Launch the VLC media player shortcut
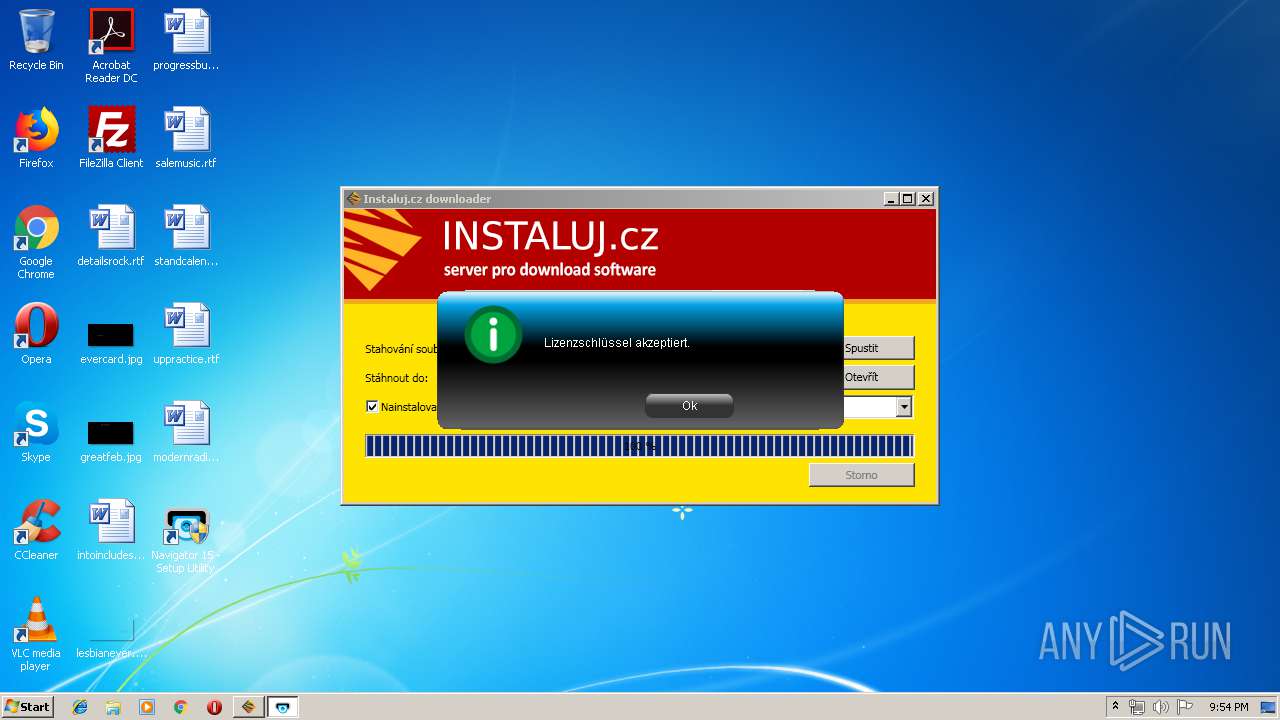This screenshot has width=1280, height=720. point(36,635)
